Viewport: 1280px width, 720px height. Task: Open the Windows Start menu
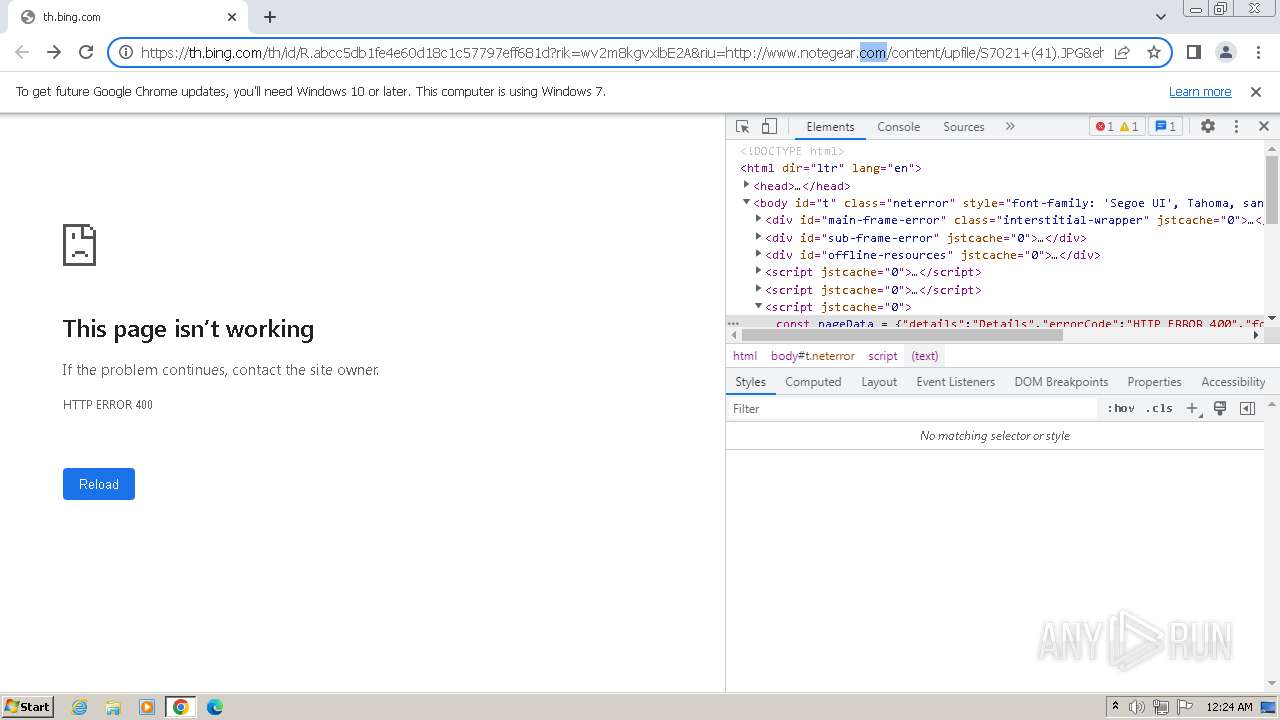click(x=27, y=707)
